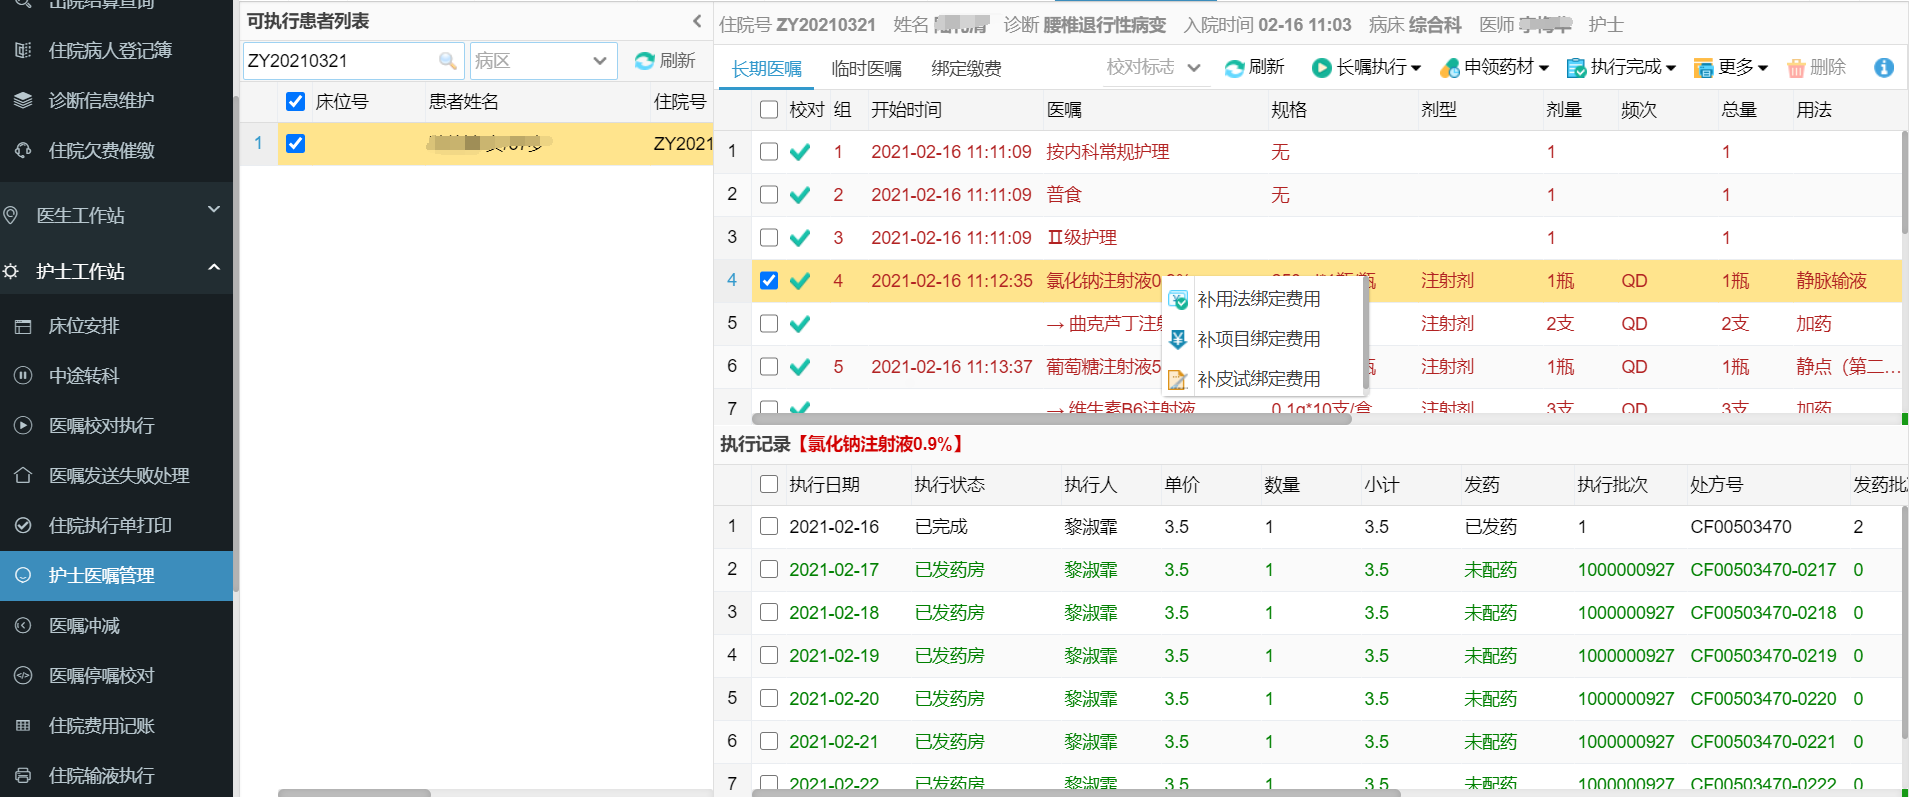Click the 医嘱发送失败处理 home icon

point(23,476)
